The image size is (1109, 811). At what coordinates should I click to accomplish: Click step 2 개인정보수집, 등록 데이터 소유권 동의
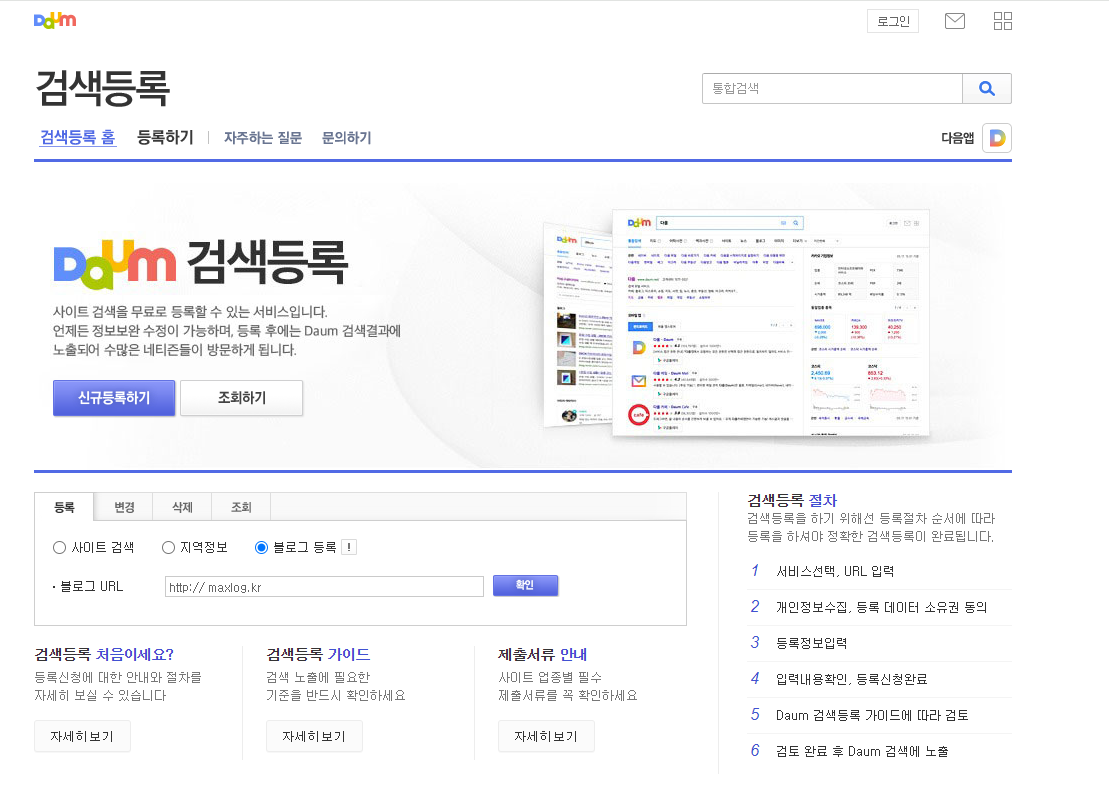click(x=879, y=607)
